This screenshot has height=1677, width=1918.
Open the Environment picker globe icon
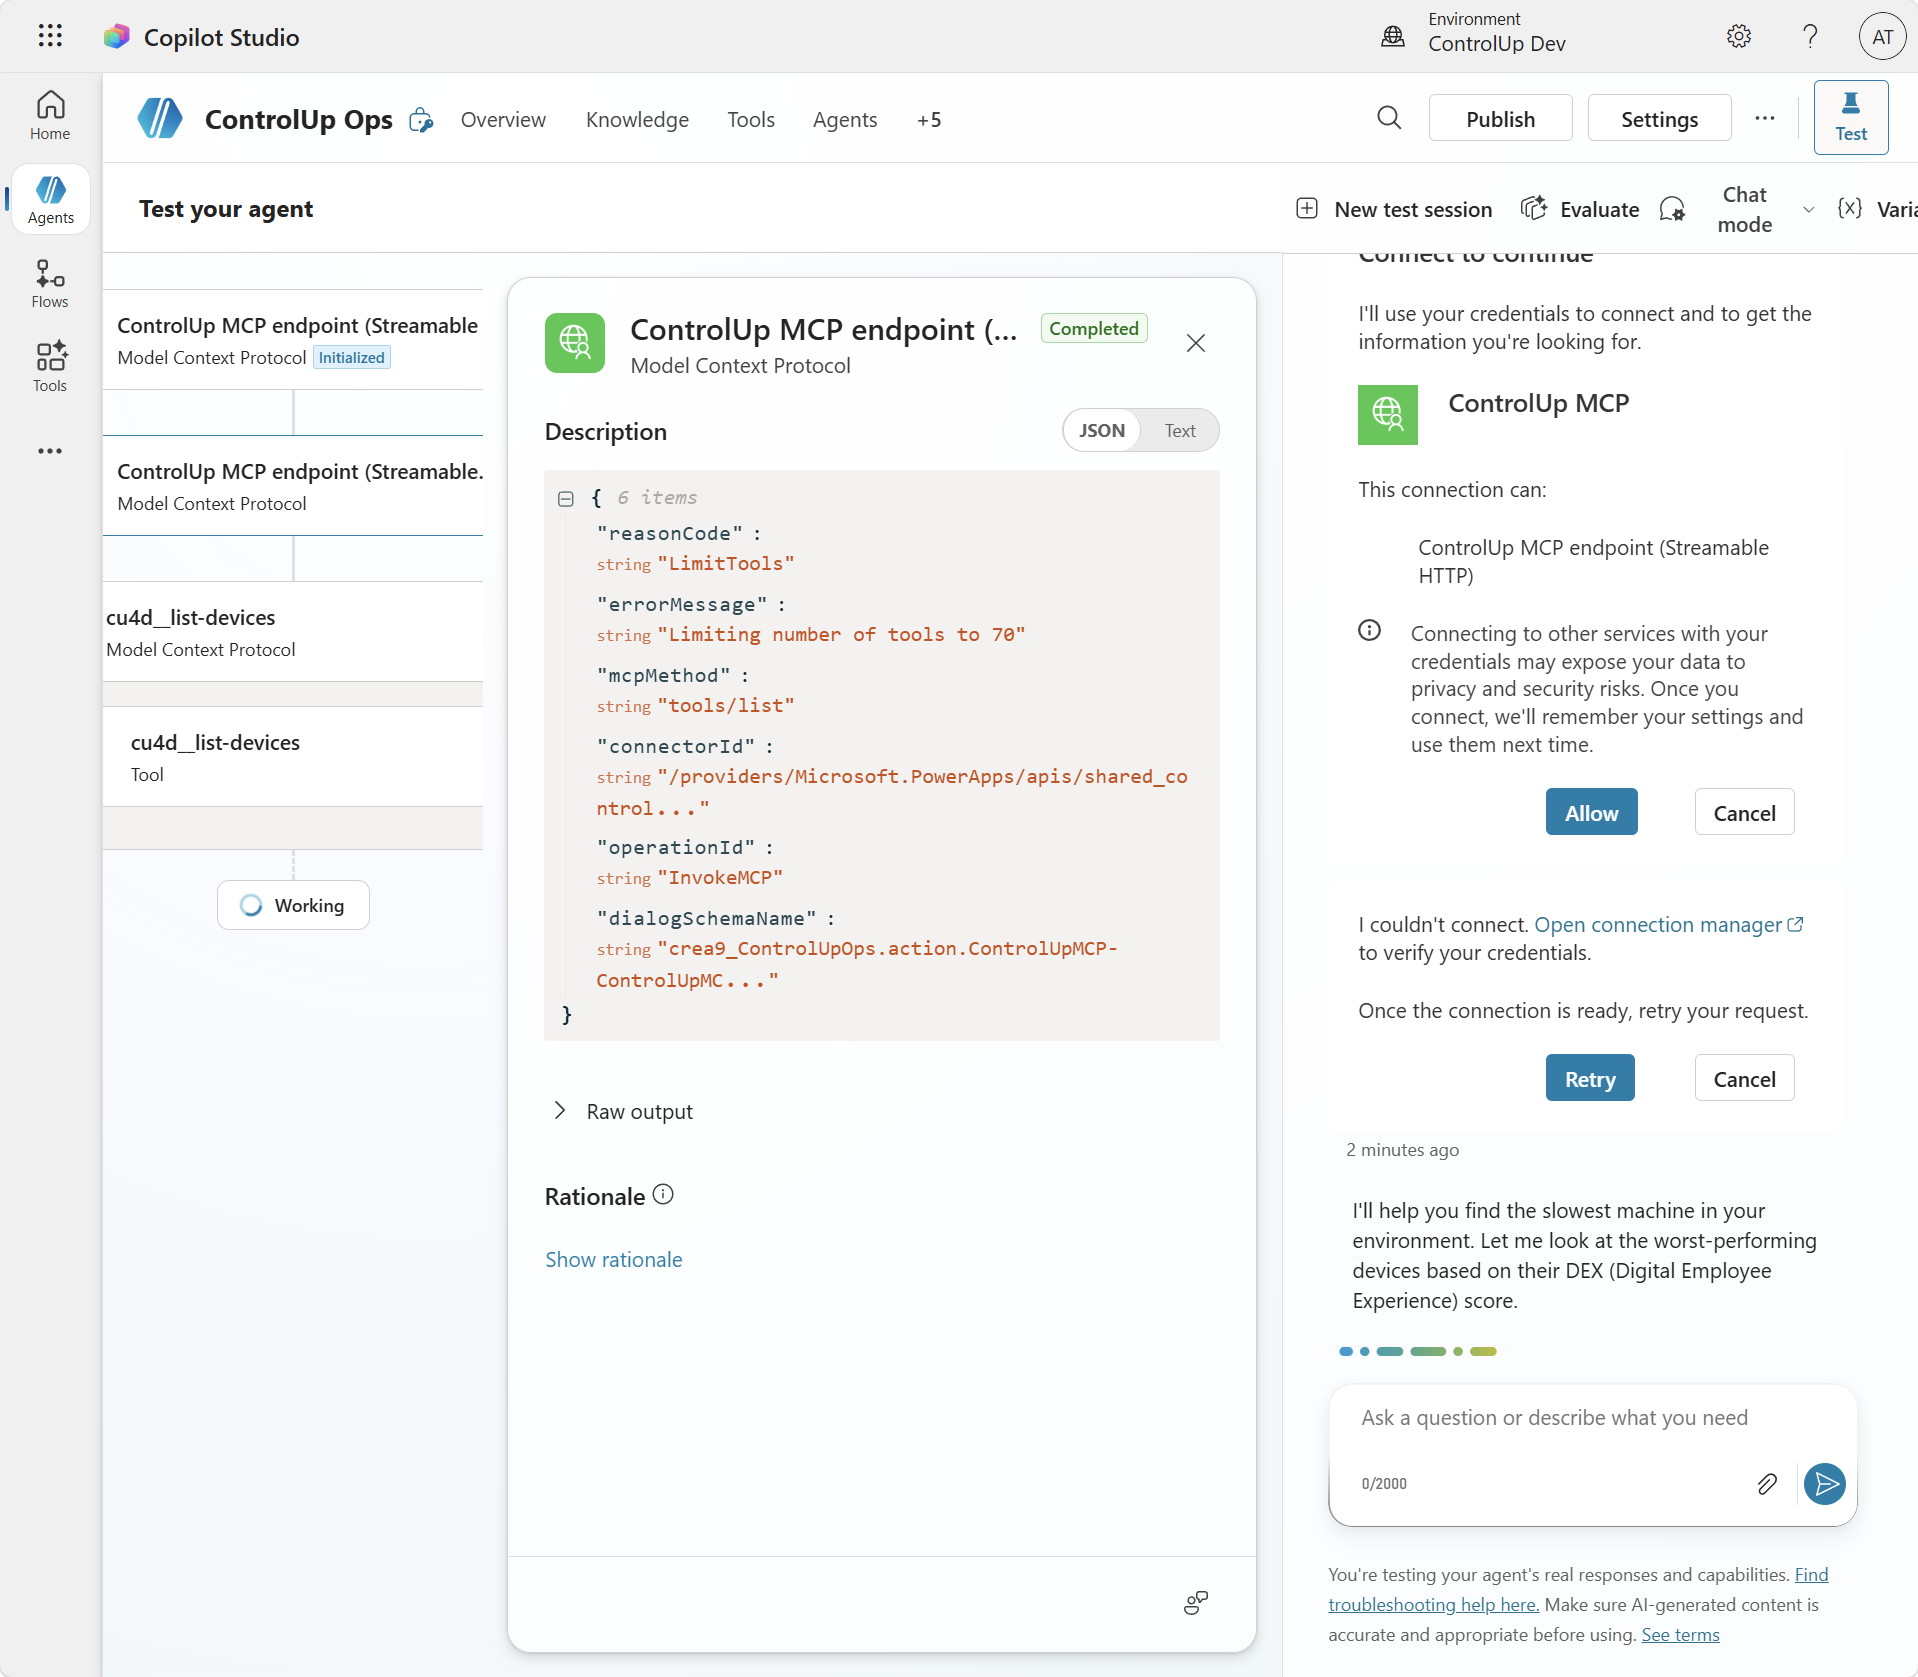1392,37
